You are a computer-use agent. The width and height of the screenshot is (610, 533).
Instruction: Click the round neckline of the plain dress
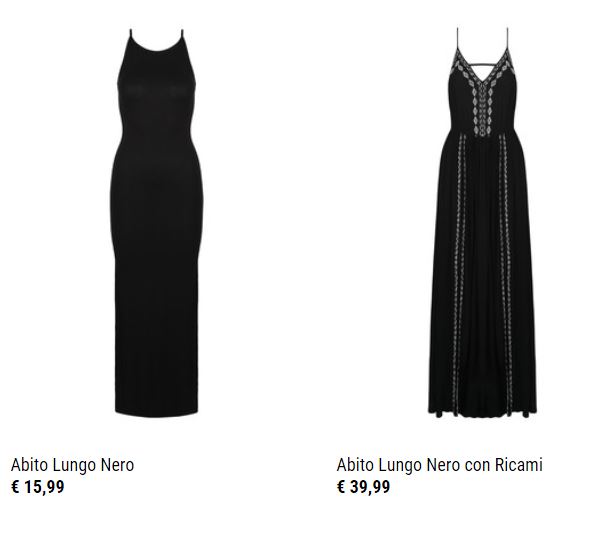click(156, 46)
